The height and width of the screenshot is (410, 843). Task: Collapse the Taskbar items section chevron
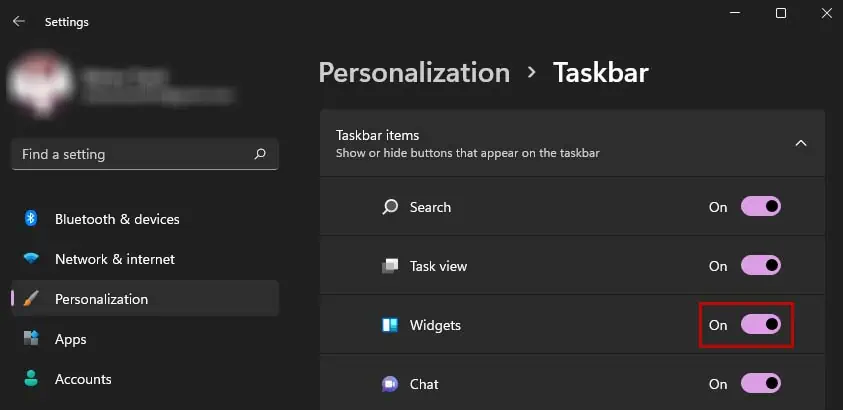coord(801,143)
